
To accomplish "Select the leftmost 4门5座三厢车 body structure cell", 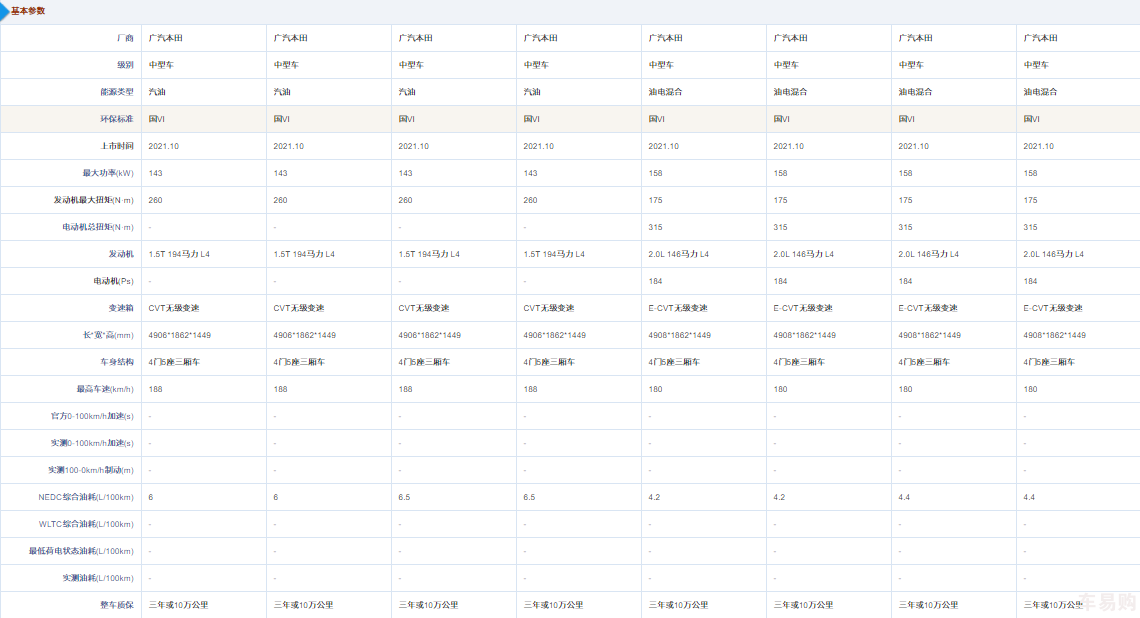I will pos(174,362).
